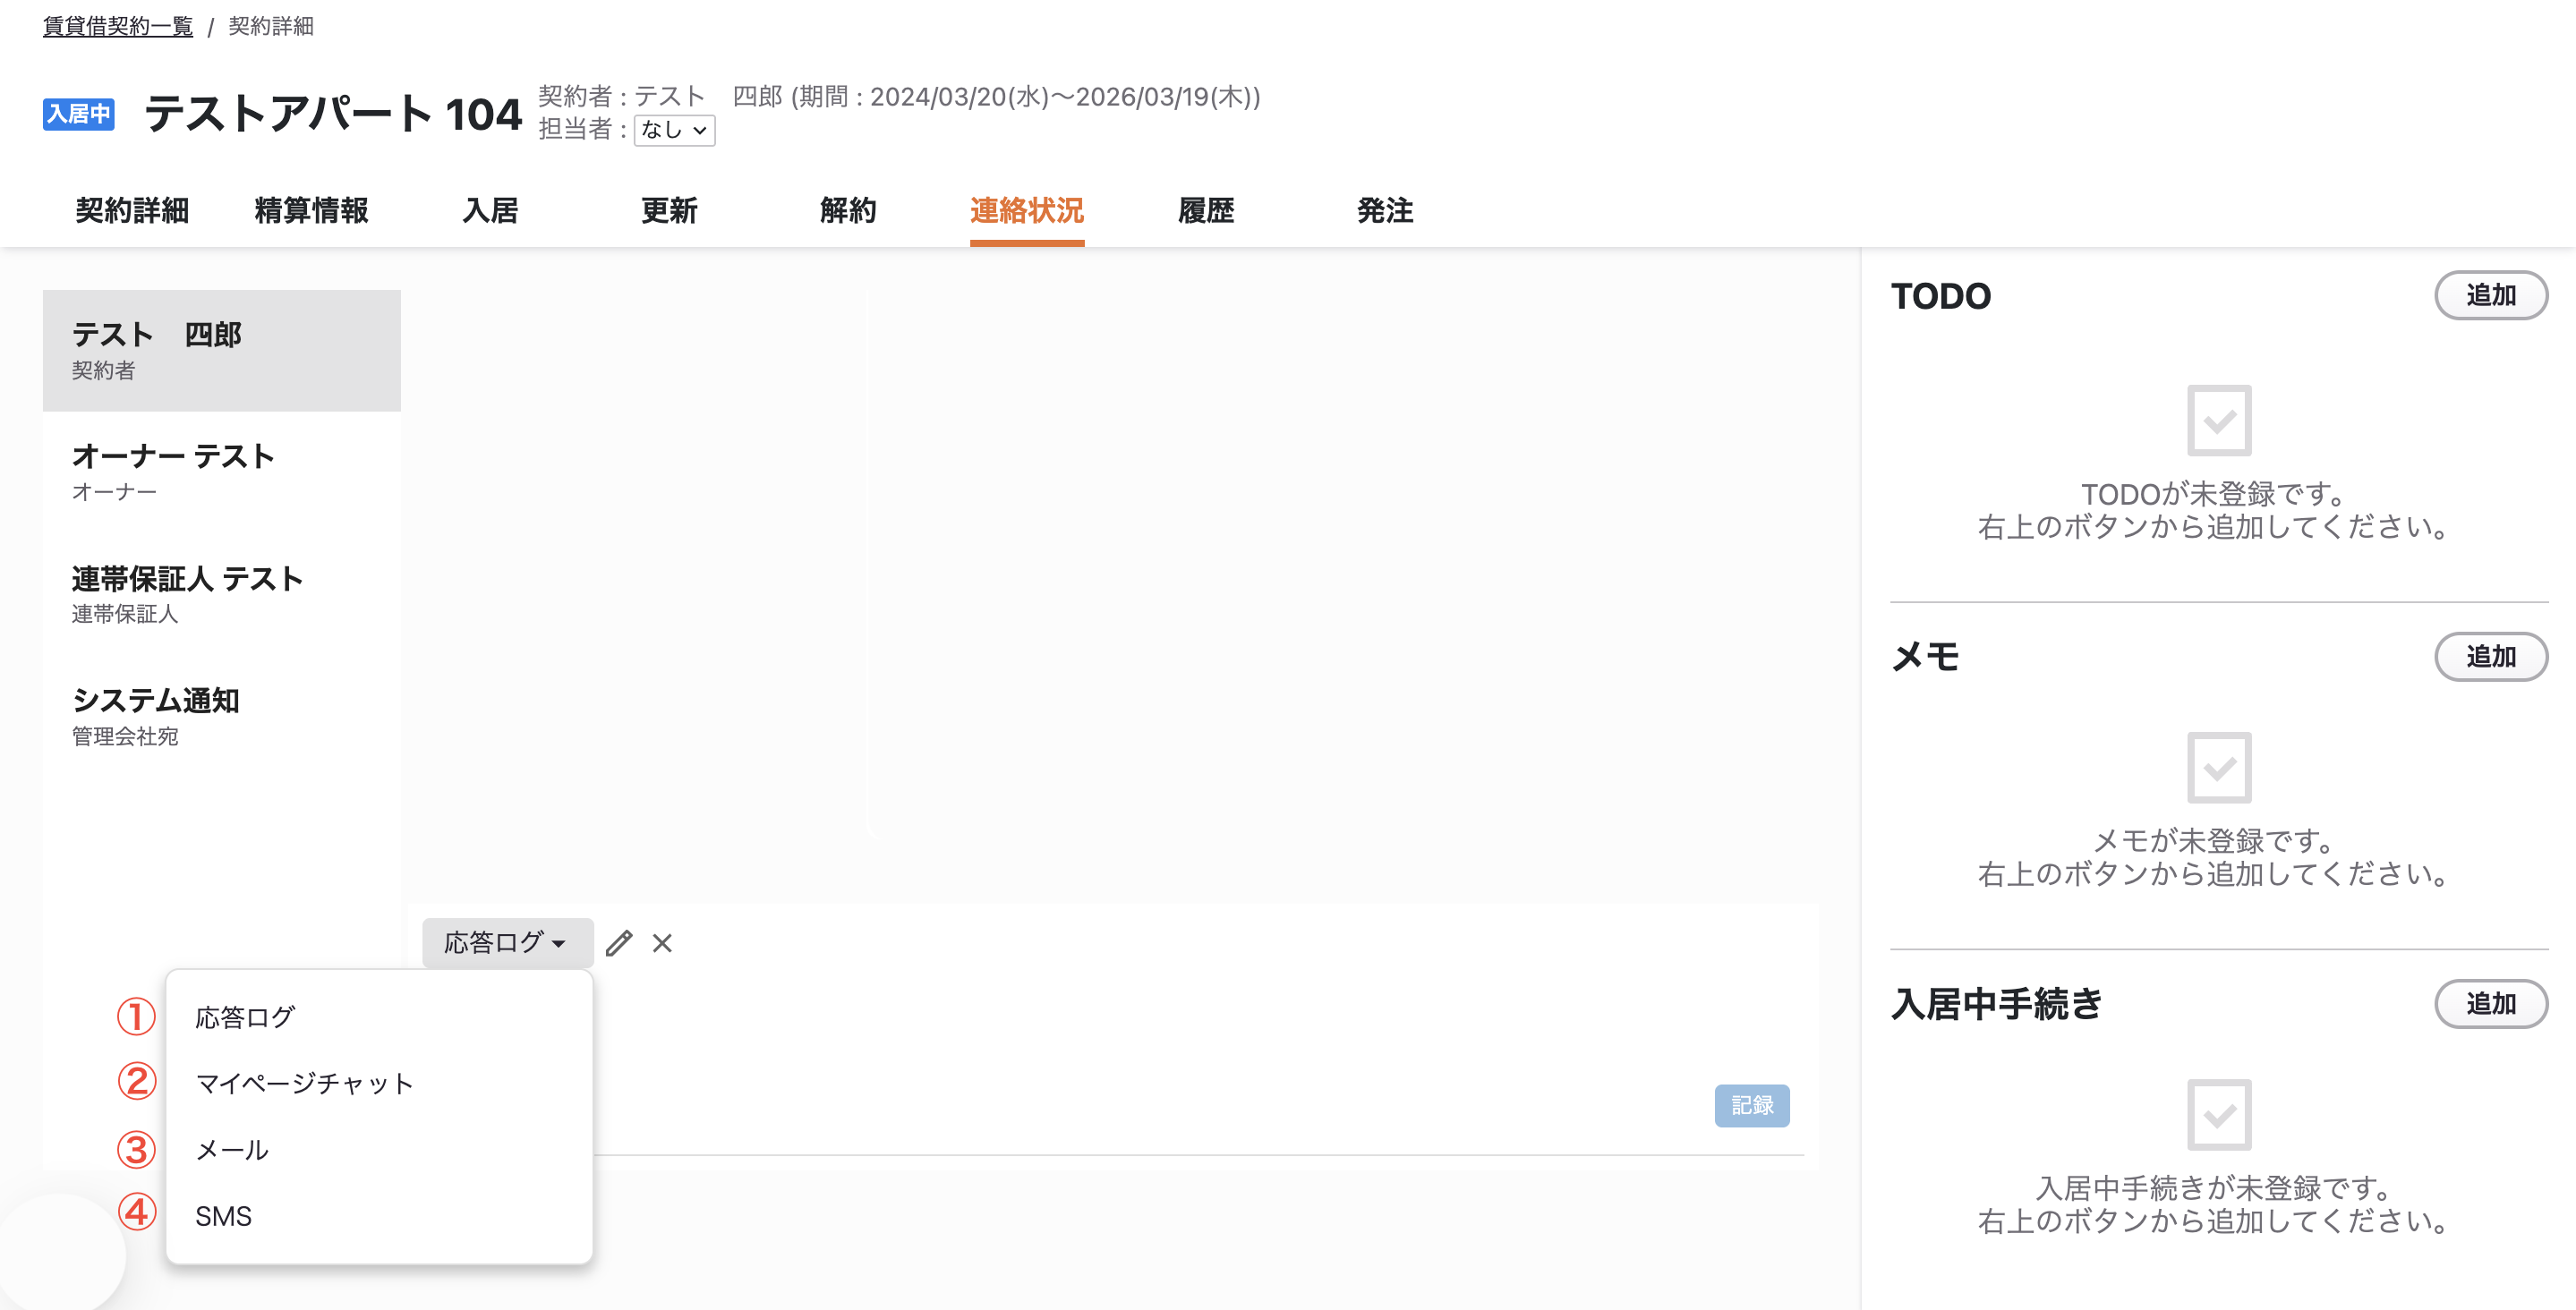The width and height of the screenshot is (2576, 1310).
Task: Select SMS from the dropdown menu
Action: click(379, 1216)
